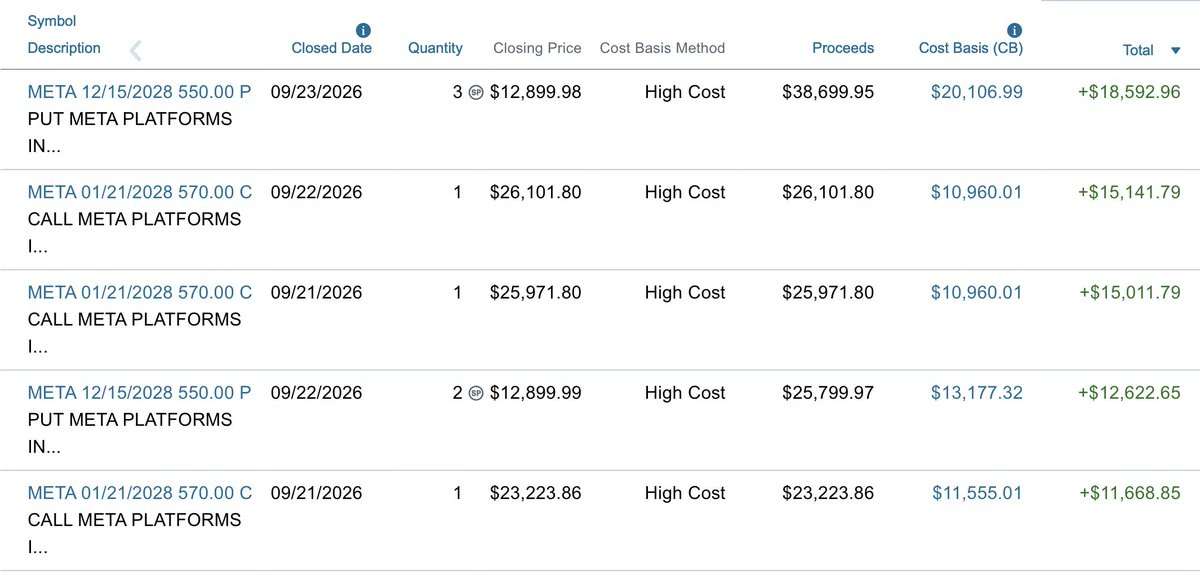
Task: Click the proceeds amount $25,799.97
Action: pyautogui.click(x=828, y=392)
